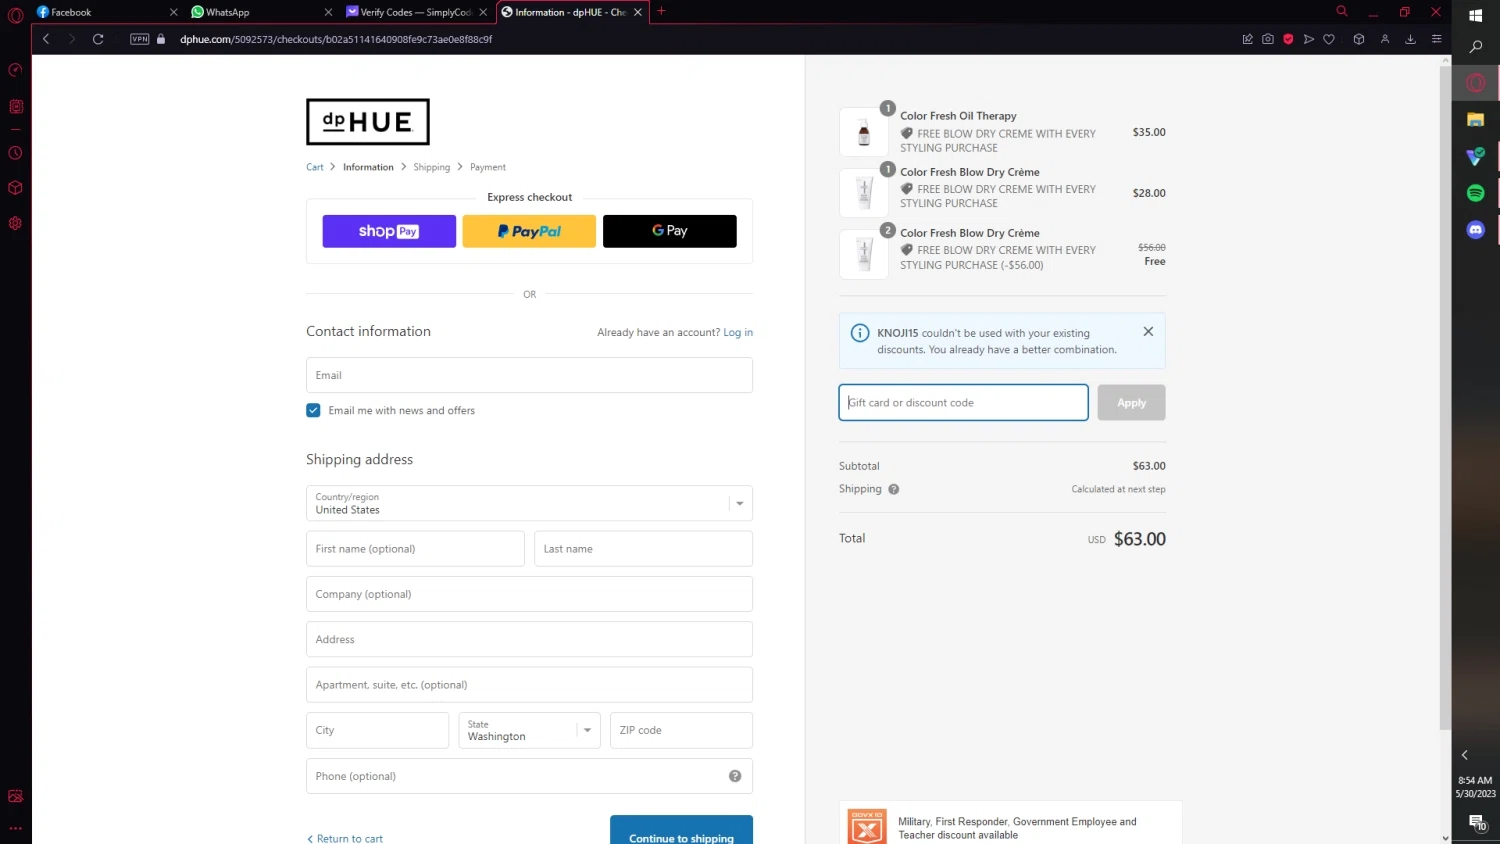Focus the Phone optional field
This screenshot has height=844, width=1500.
(529, 776)
